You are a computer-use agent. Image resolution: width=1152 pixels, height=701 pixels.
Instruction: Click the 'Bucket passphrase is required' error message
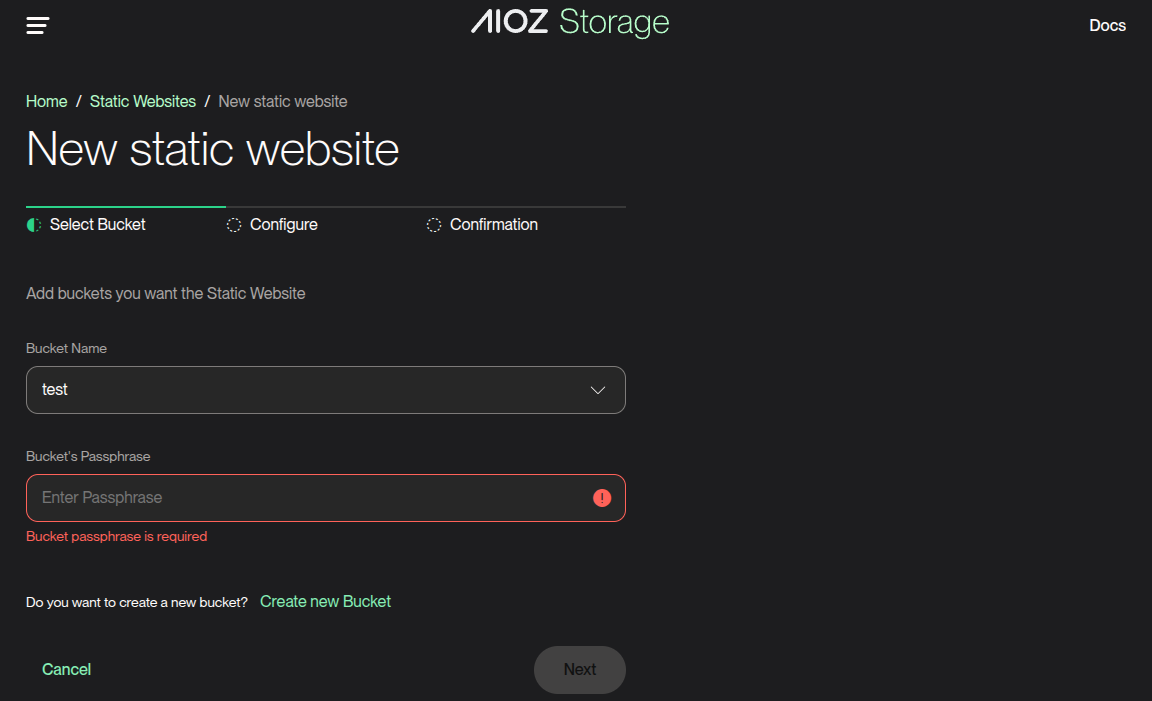coord(117,537)
